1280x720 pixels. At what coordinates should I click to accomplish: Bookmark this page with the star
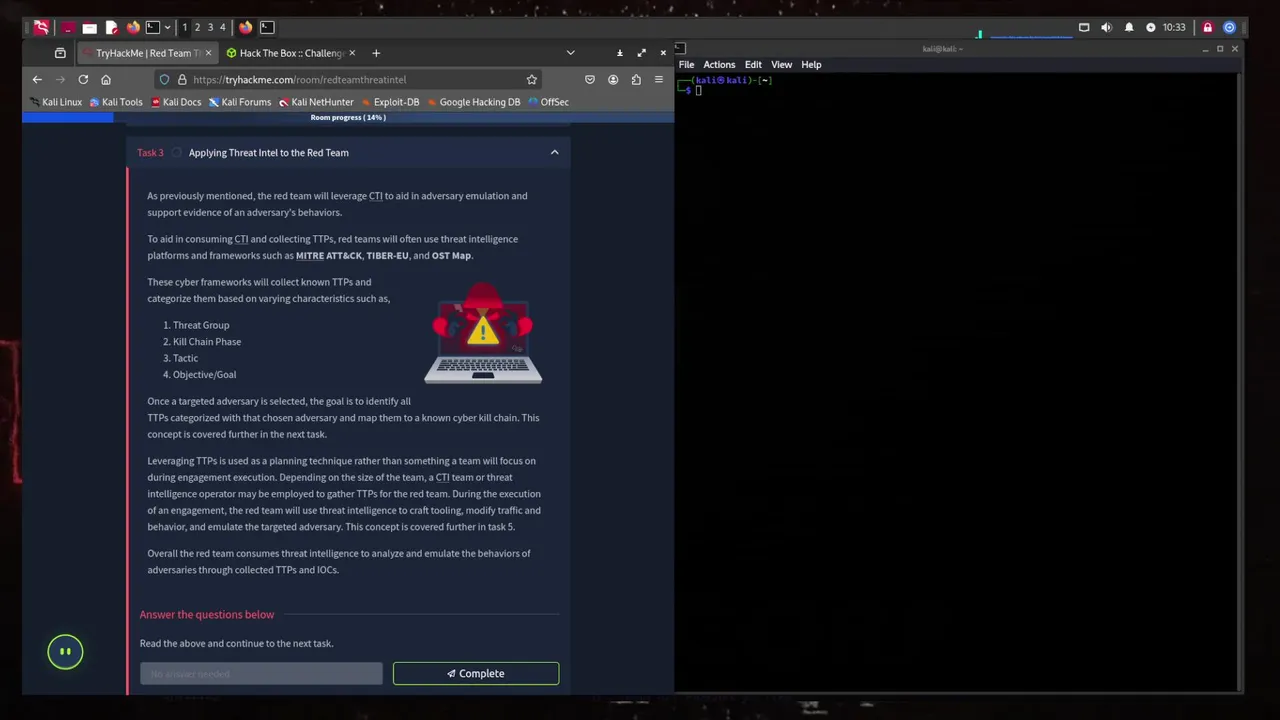click(x=531, y=79)
